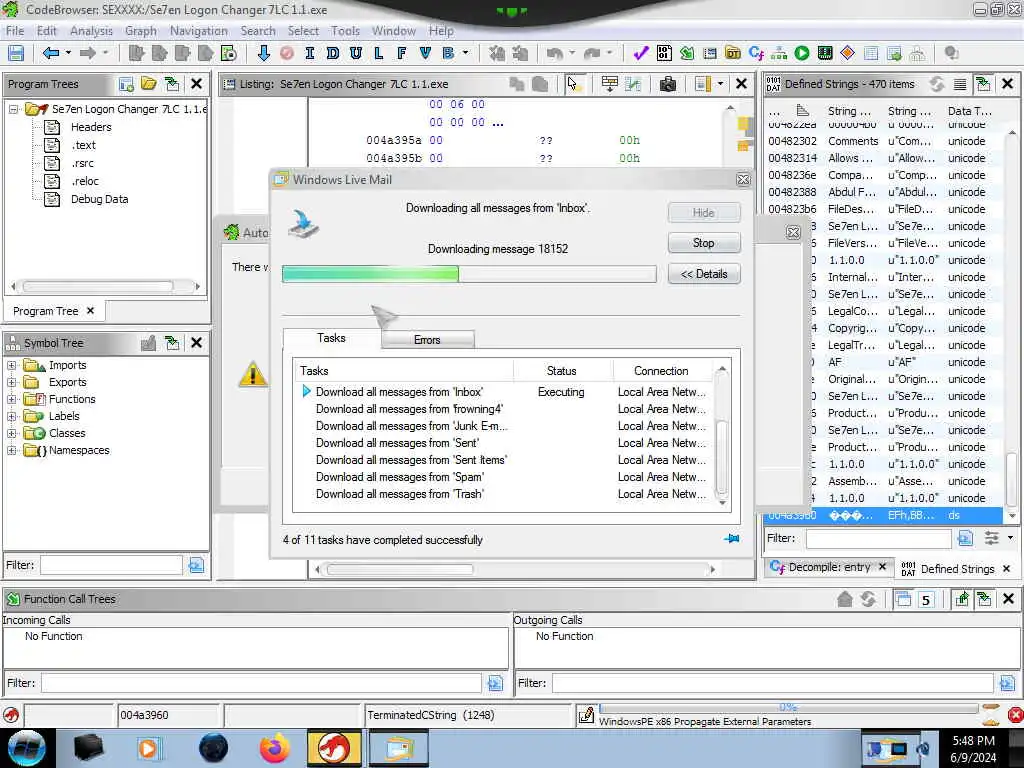Image resolution: width=1024 pixels, height=768 pixels.
Task: Open the Defined Strings filter settings dropdown
Action: (1010, 538)
